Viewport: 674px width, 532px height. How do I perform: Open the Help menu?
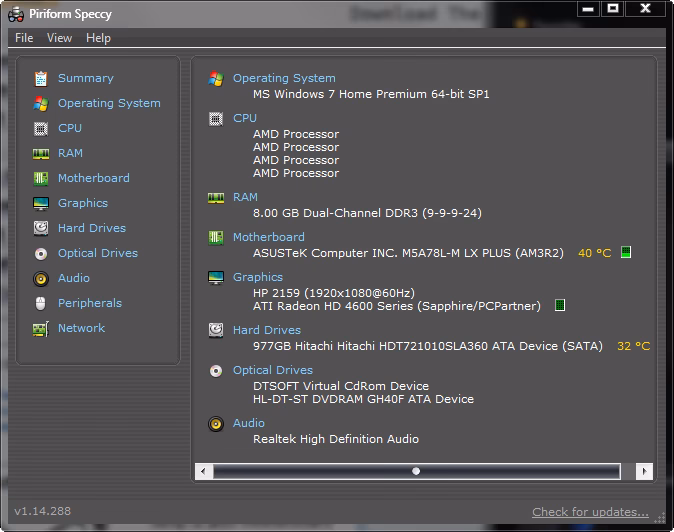pos(98,38)
